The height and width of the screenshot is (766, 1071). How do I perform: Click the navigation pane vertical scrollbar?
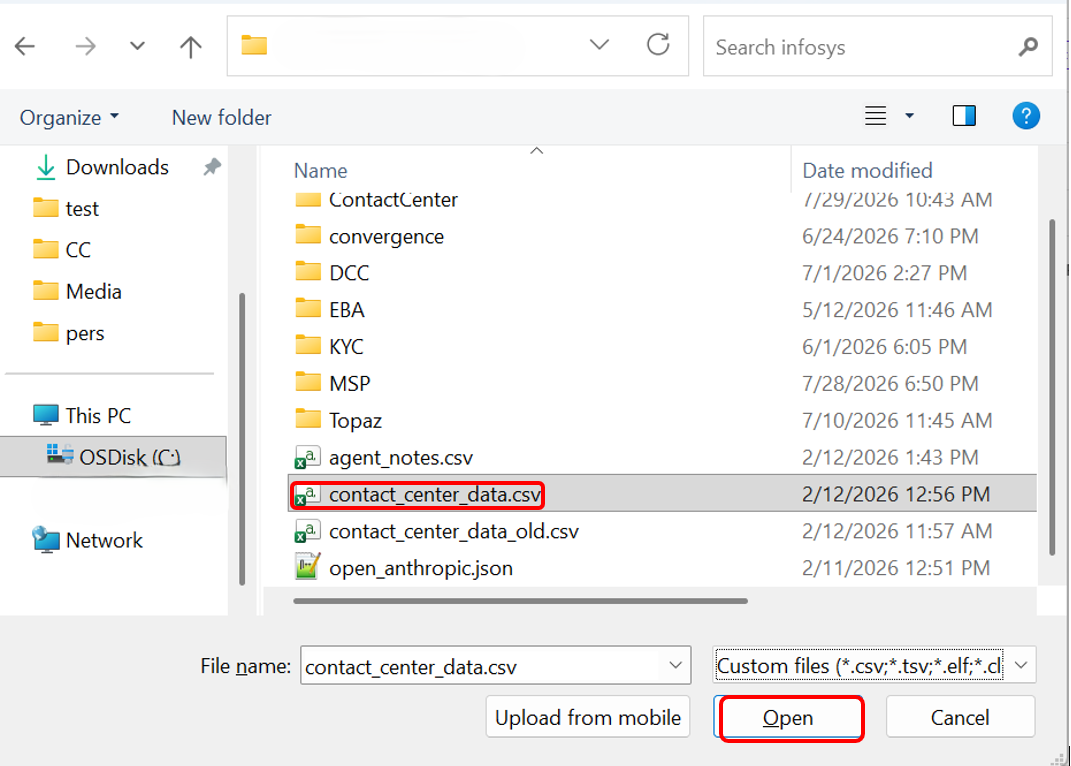coord(242,439)
